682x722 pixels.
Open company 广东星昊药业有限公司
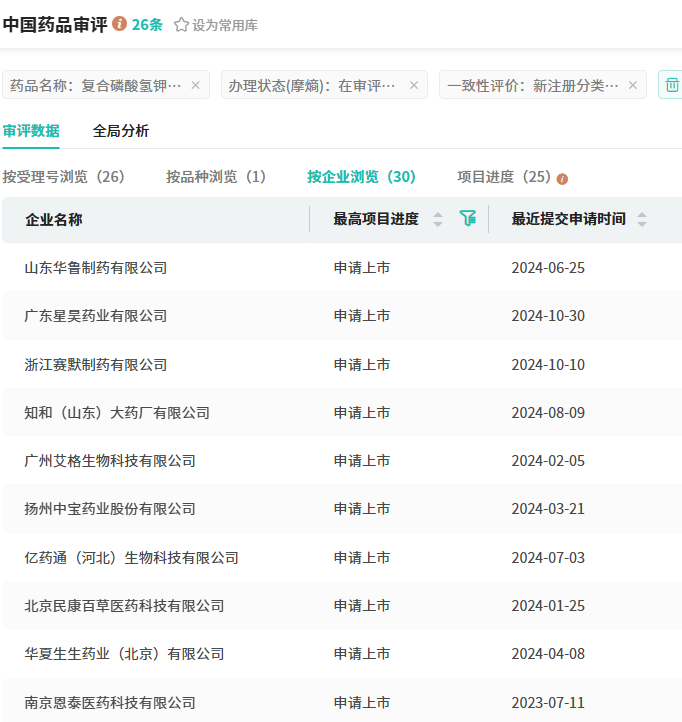click(96, 316)
